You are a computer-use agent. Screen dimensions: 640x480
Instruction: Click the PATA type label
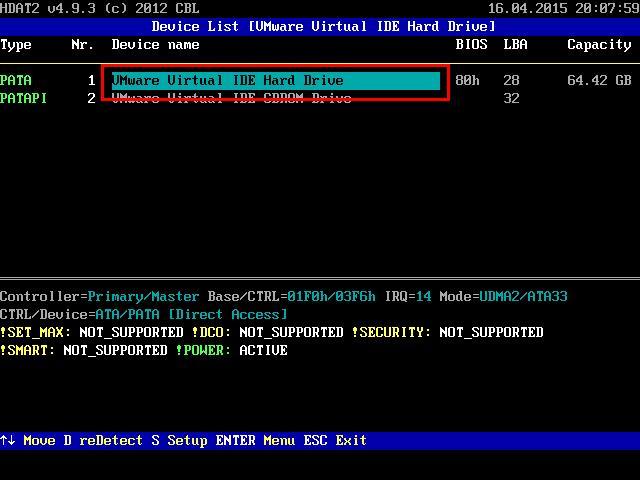[16, 80]
